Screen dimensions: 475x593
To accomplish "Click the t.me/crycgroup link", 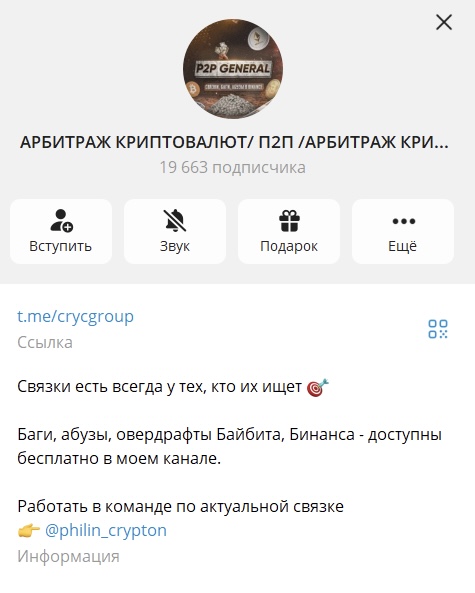I will (76, 316).
